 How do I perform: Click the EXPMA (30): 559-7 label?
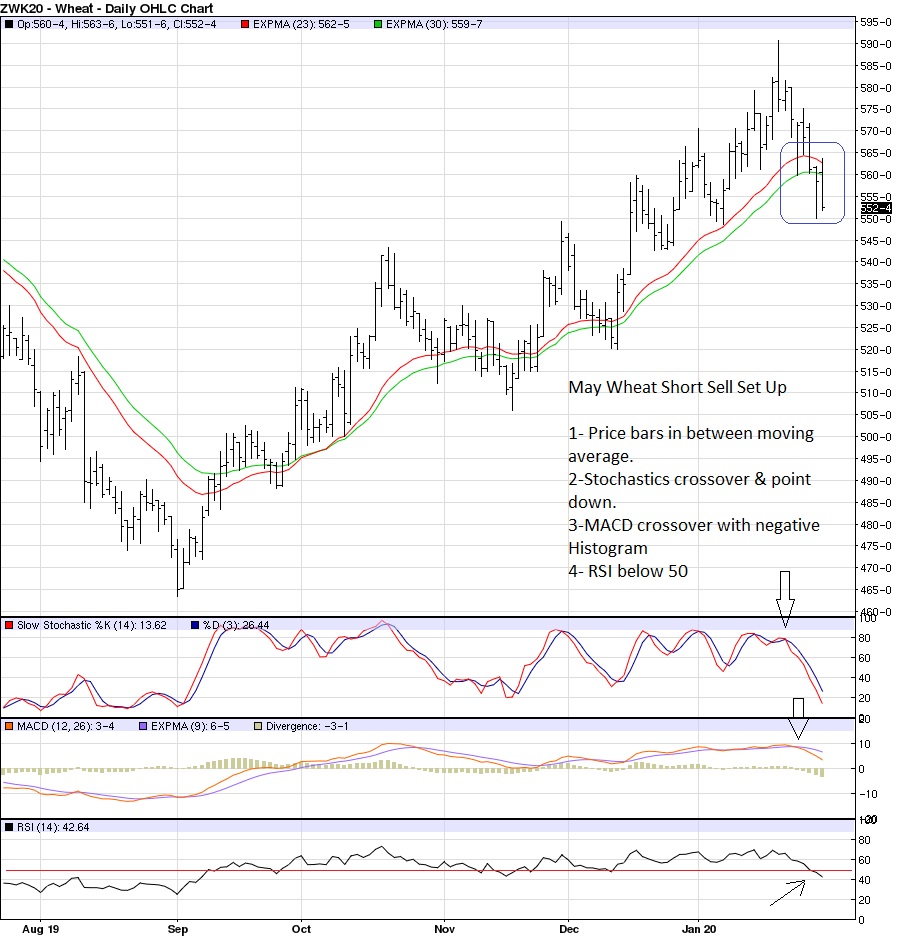click(x=434, y=25)
